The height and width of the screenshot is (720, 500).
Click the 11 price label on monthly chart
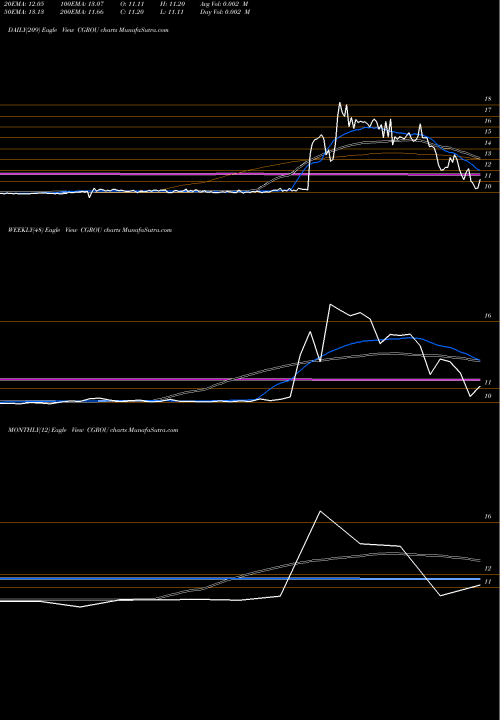point(488,582)
